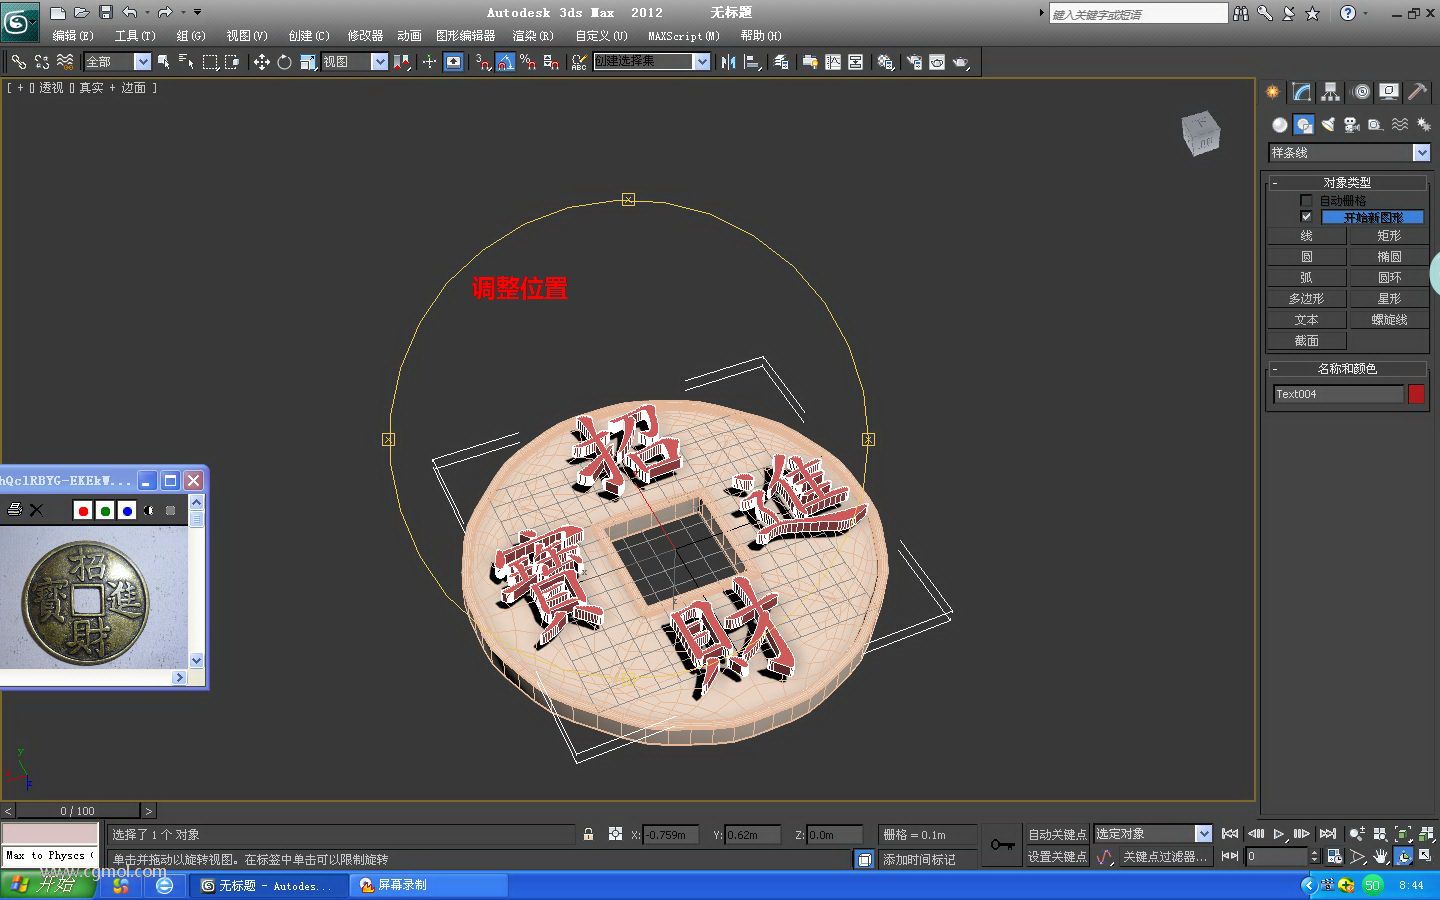Image resolution: width=1440 pixels, height=900 pixels.
Task: Redo with the redo arrow icon
Action: point(165,13)
